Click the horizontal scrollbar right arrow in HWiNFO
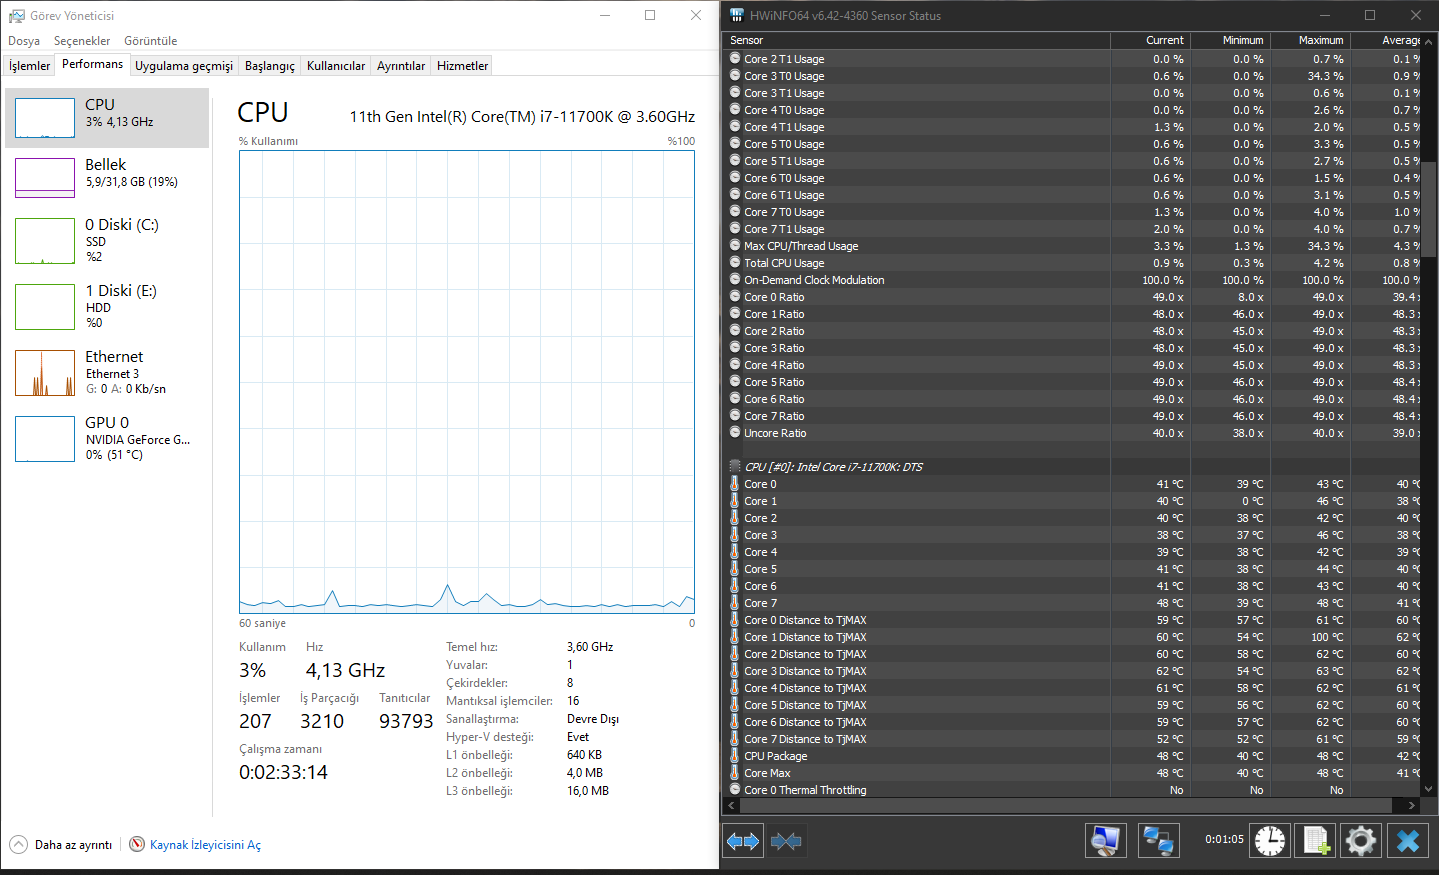1439x875 pixels. tap(1412, 805)
